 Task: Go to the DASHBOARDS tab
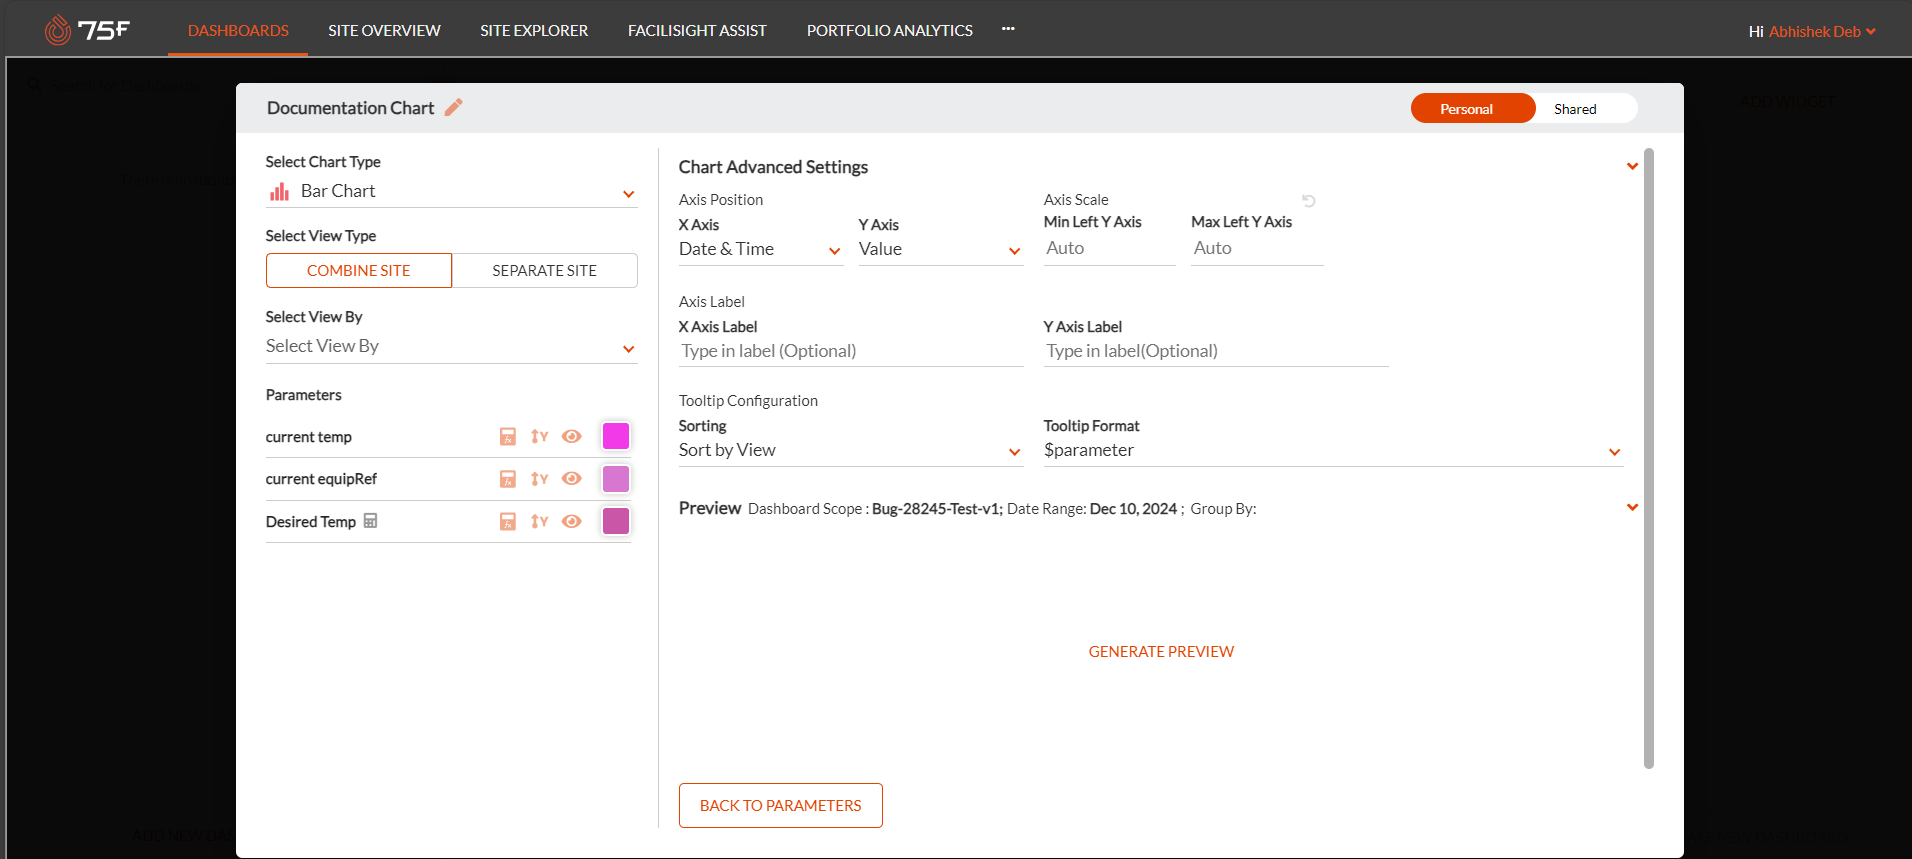click(238, 30)
